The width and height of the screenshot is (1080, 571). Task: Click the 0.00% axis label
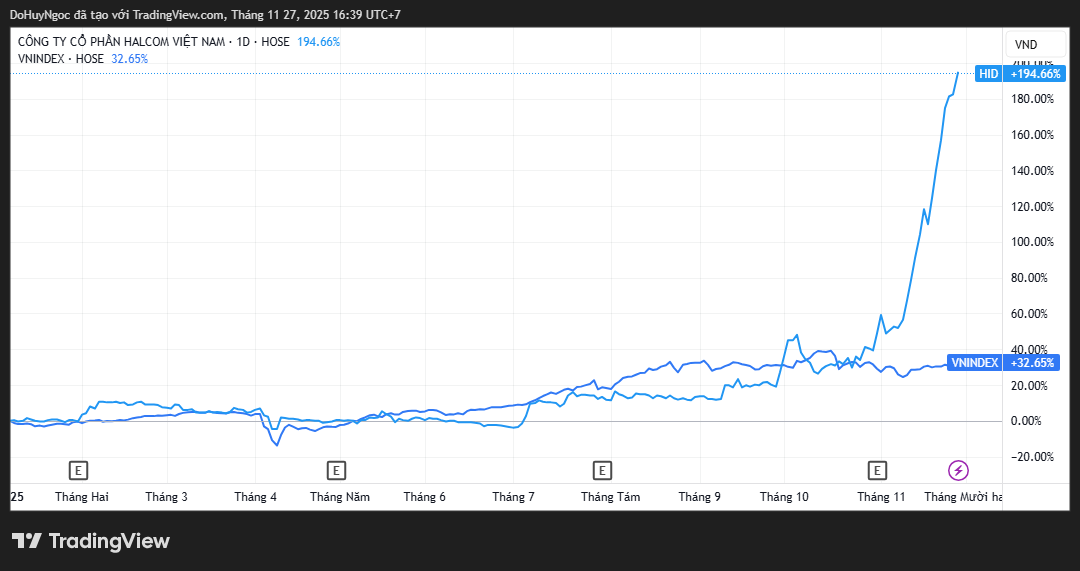click(1026, 421)
